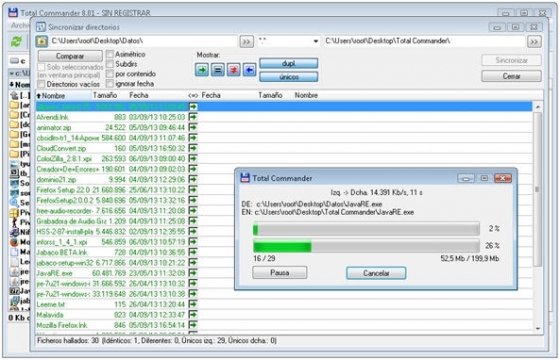This screenshot has height=360, width=560.
Task: Toggle the Directorios vacíos checkbox
Action: click(41, 84)
